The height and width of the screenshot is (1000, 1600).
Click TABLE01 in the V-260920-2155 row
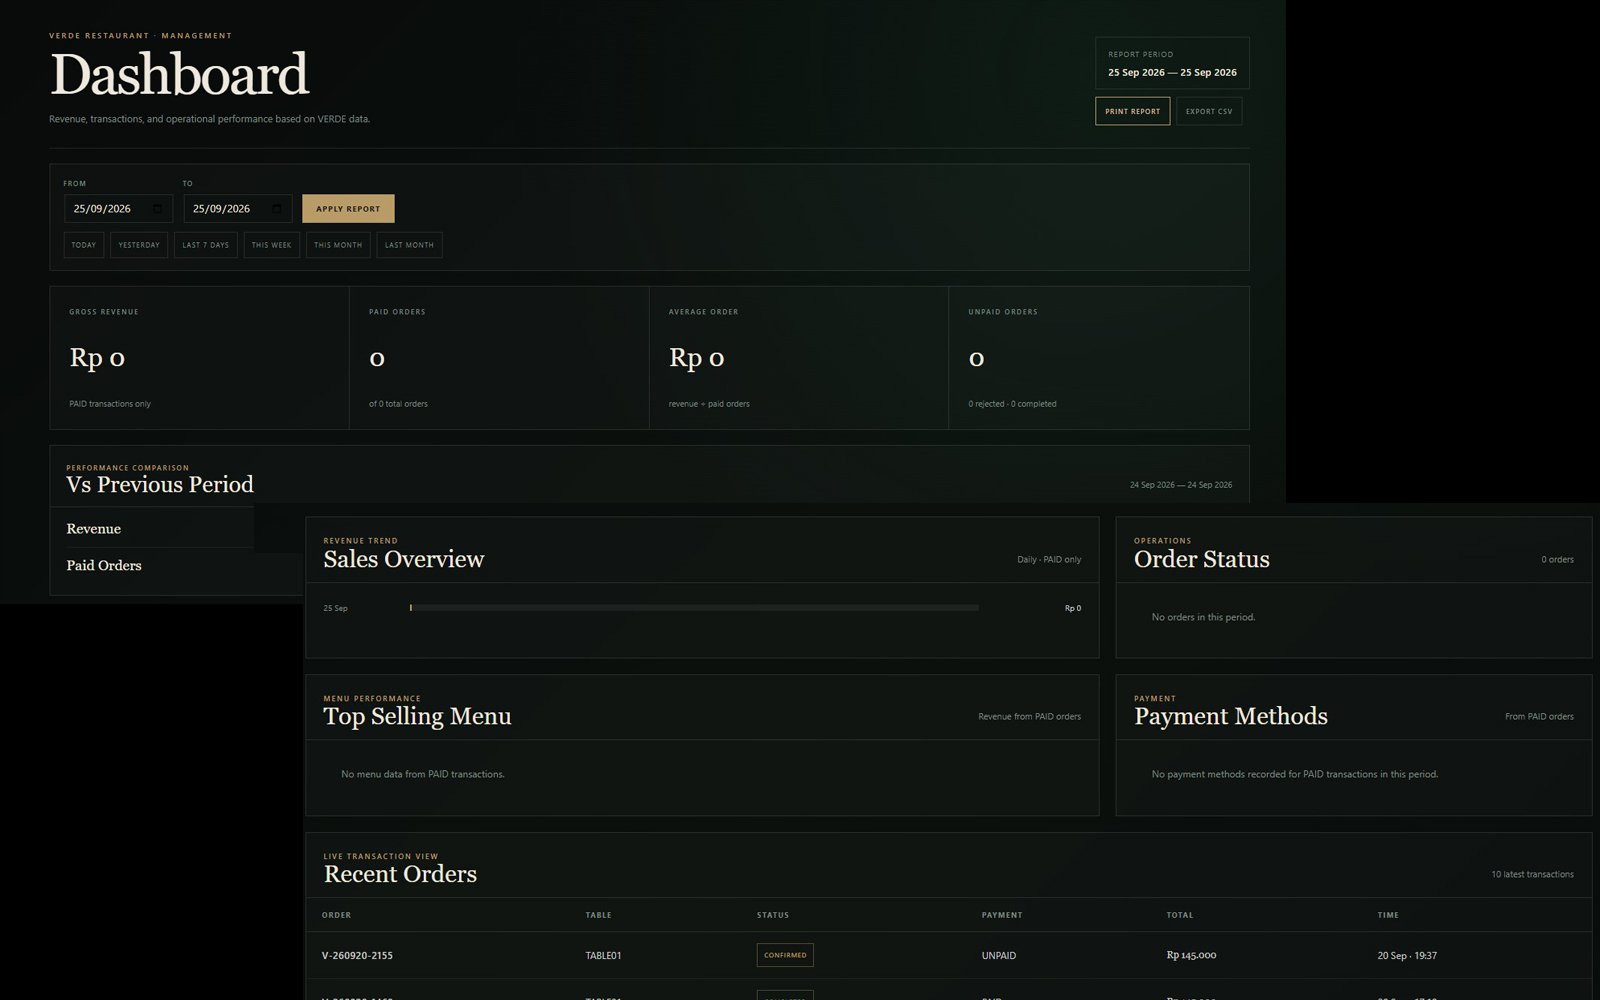[x=603, y=956]
